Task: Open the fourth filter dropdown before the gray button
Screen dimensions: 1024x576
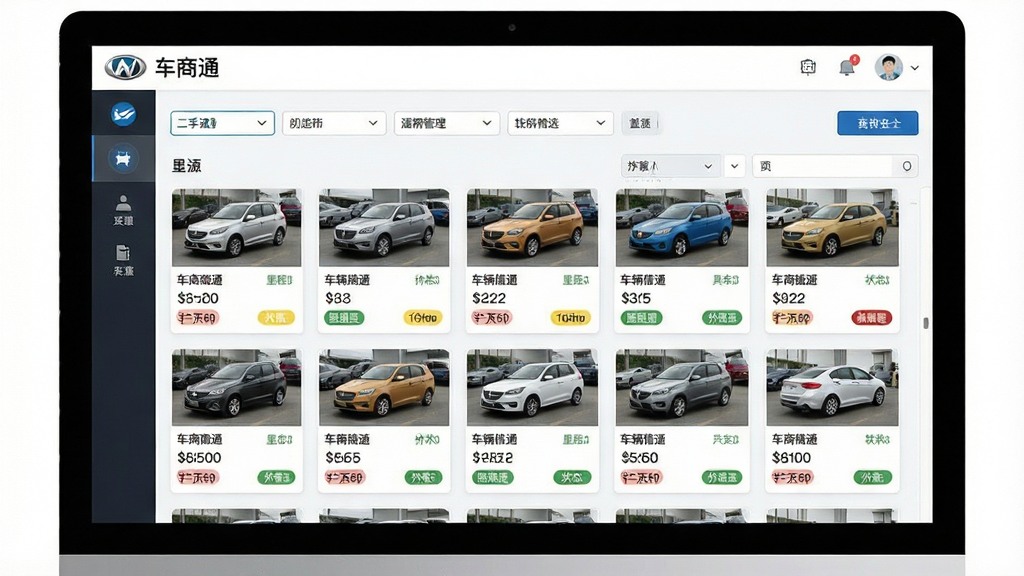Action: point(560,123)
